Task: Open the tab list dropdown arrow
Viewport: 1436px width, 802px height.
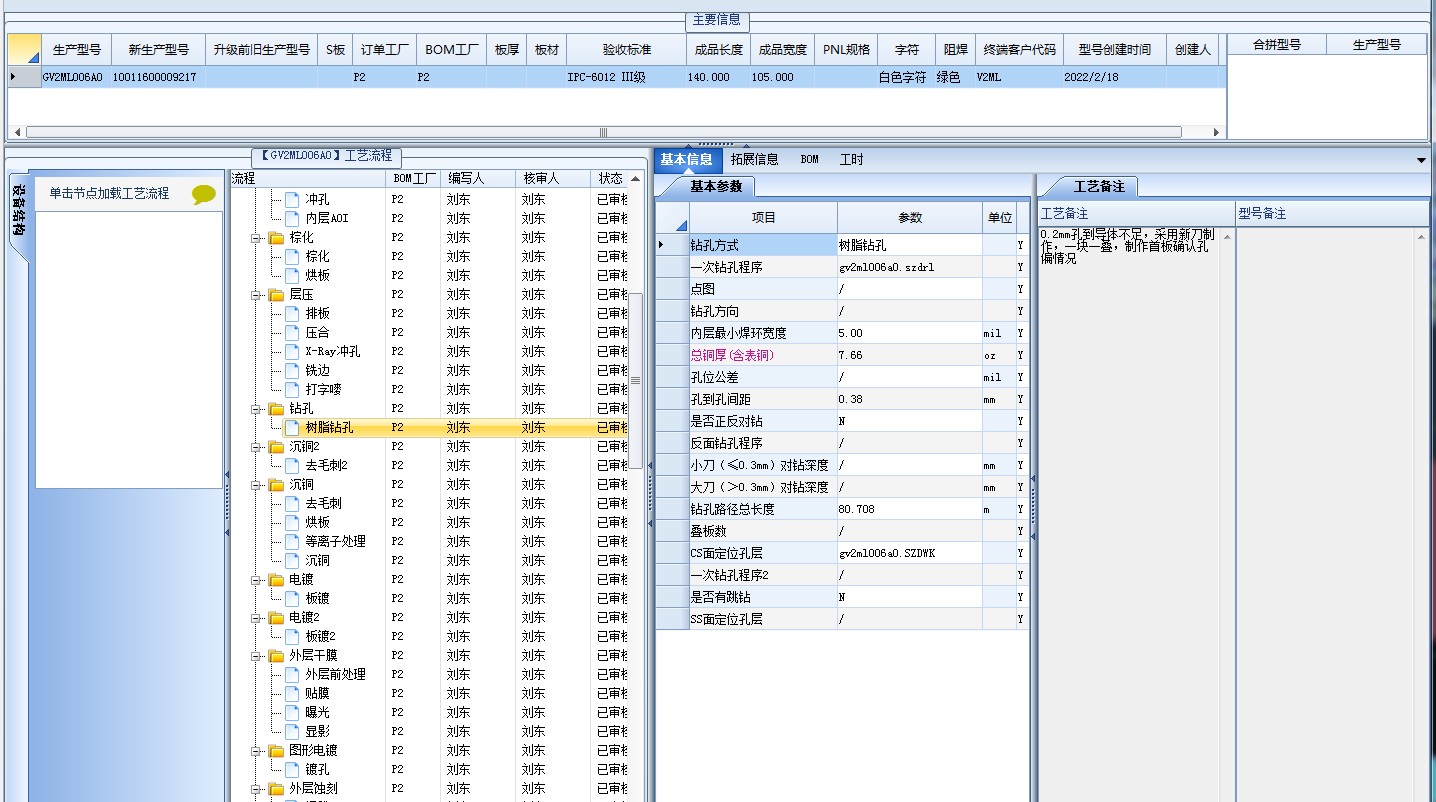Action: click(x=1421, y=160)
